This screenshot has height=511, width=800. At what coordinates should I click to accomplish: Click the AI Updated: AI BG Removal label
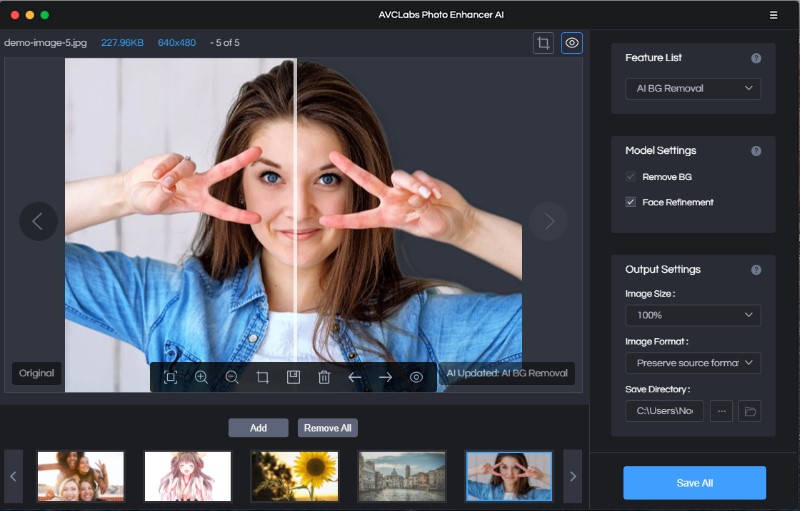click(507, 373)
